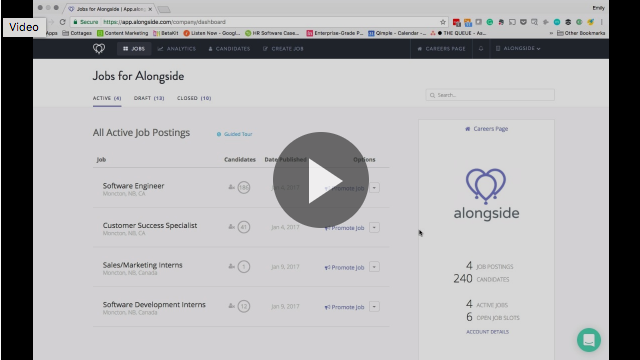Open the Enterprise-Grade bookmark
This screenshot has height=360, width=640.
[x=335, y=33]
